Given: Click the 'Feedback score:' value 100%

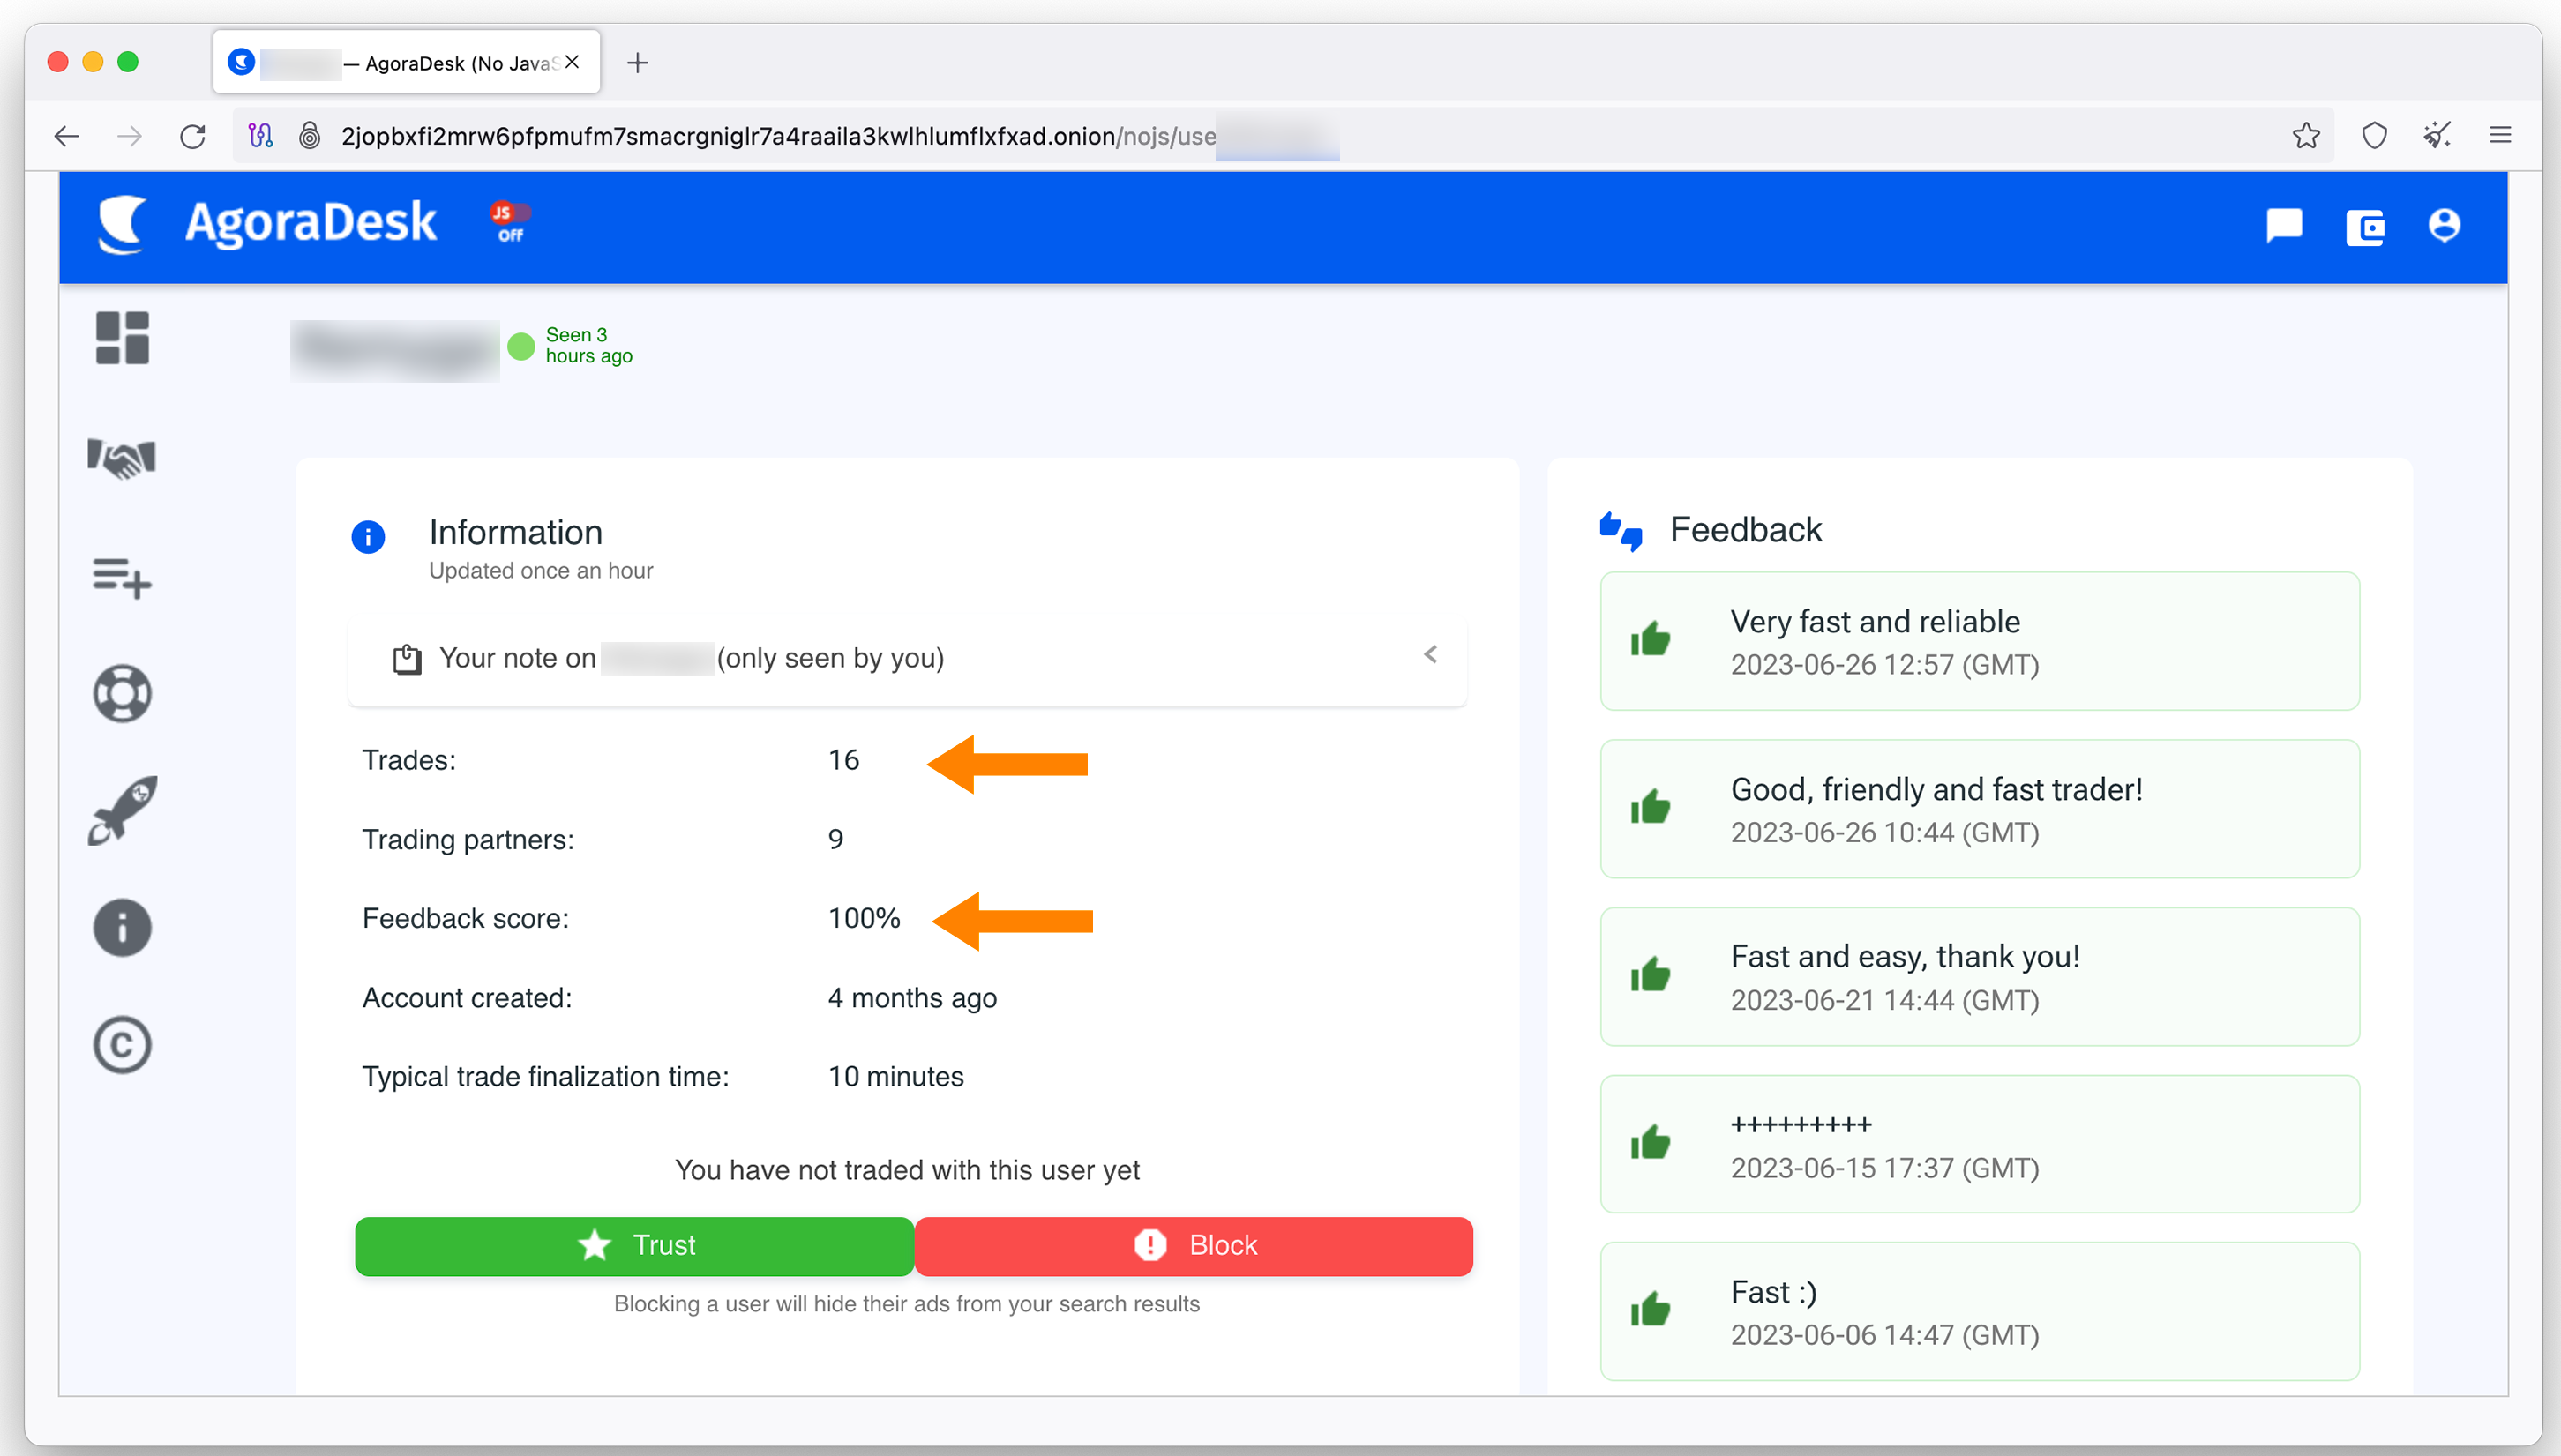Looking at the screenshot, I should tap(864, 919).
